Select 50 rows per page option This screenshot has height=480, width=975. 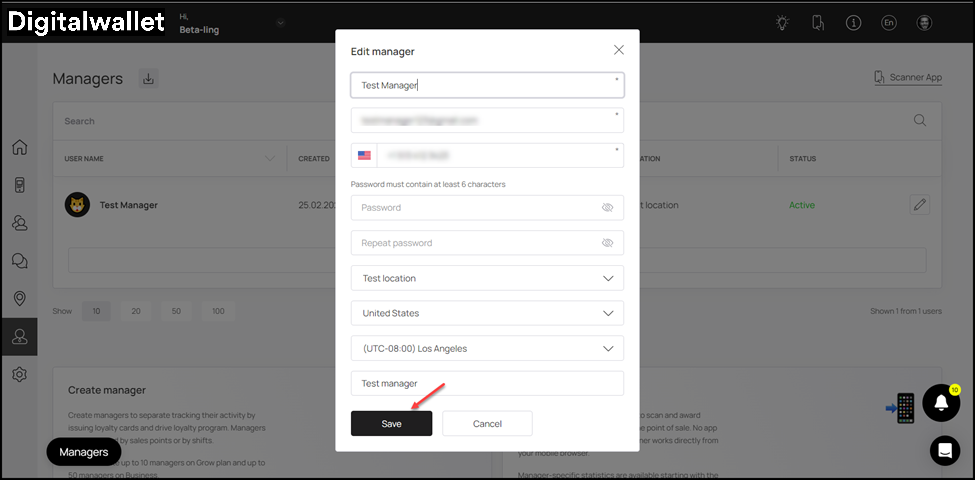[176, 311]
